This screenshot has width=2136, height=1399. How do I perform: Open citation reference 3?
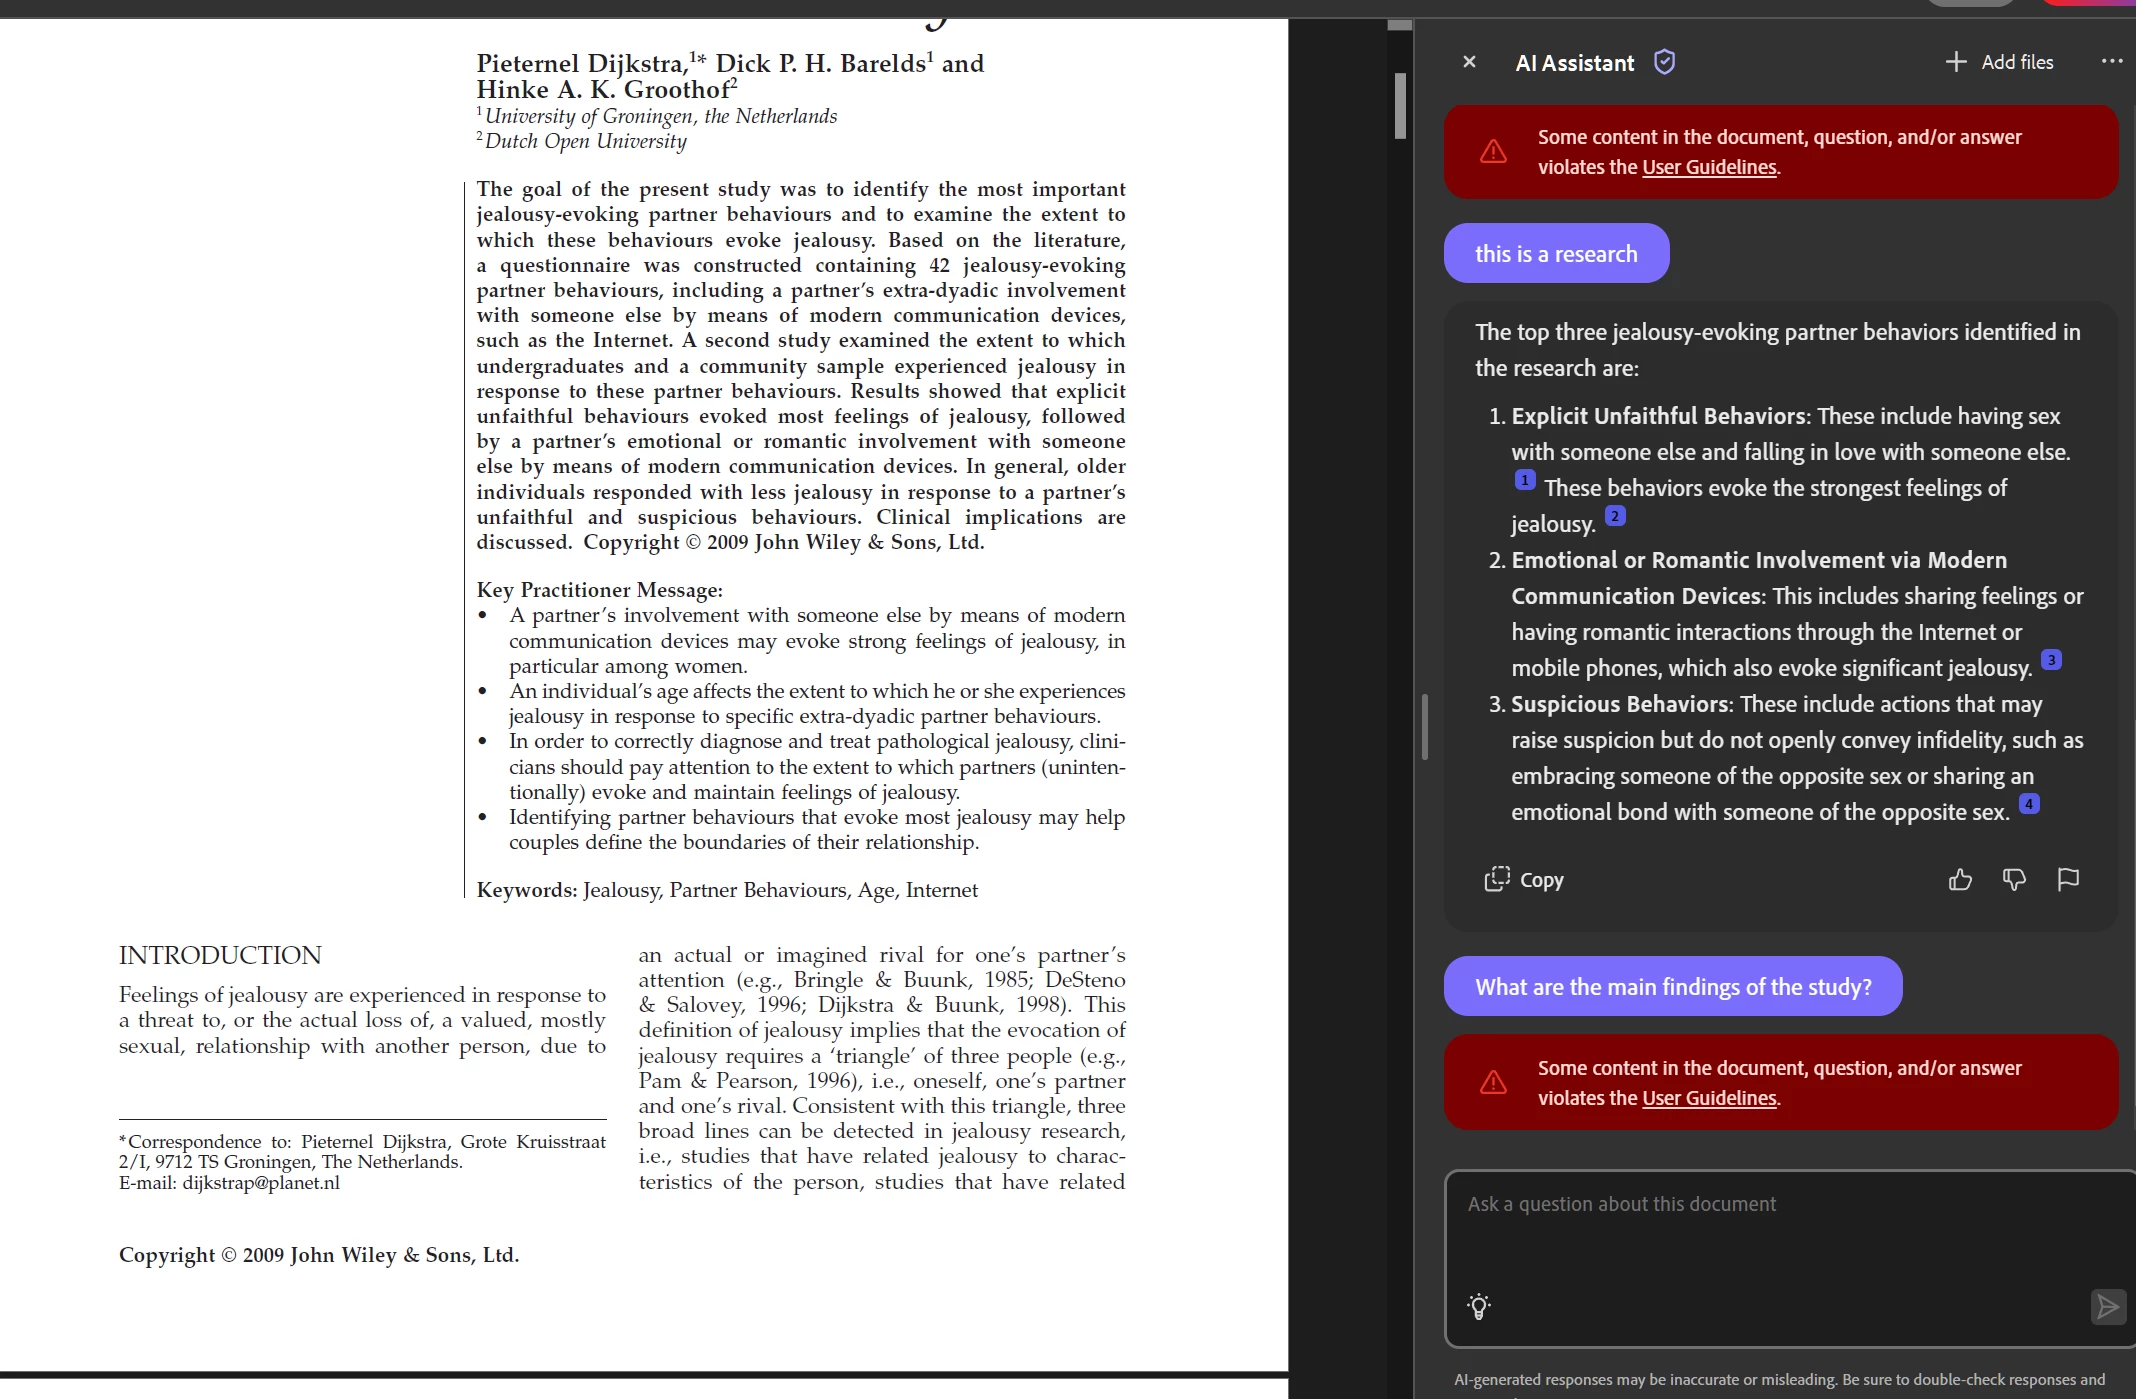(x=2051, y=660)
